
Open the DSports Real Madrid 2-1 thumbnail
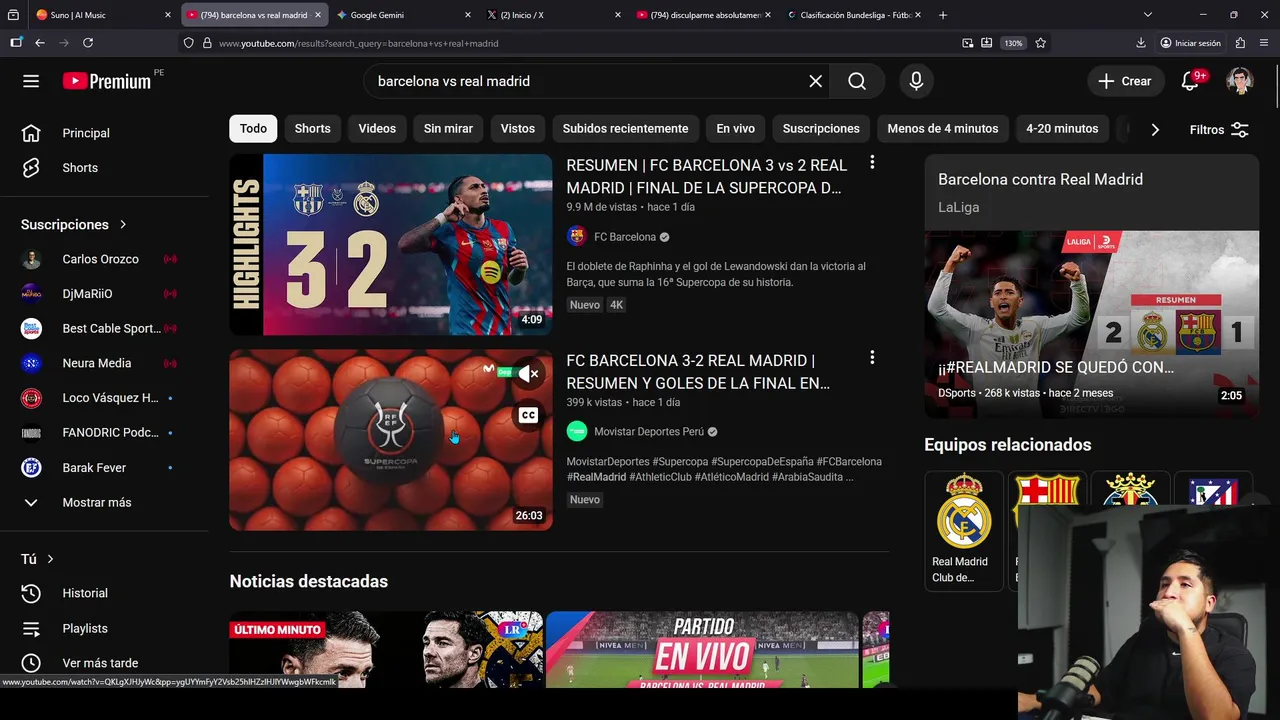coord(1091,324)
